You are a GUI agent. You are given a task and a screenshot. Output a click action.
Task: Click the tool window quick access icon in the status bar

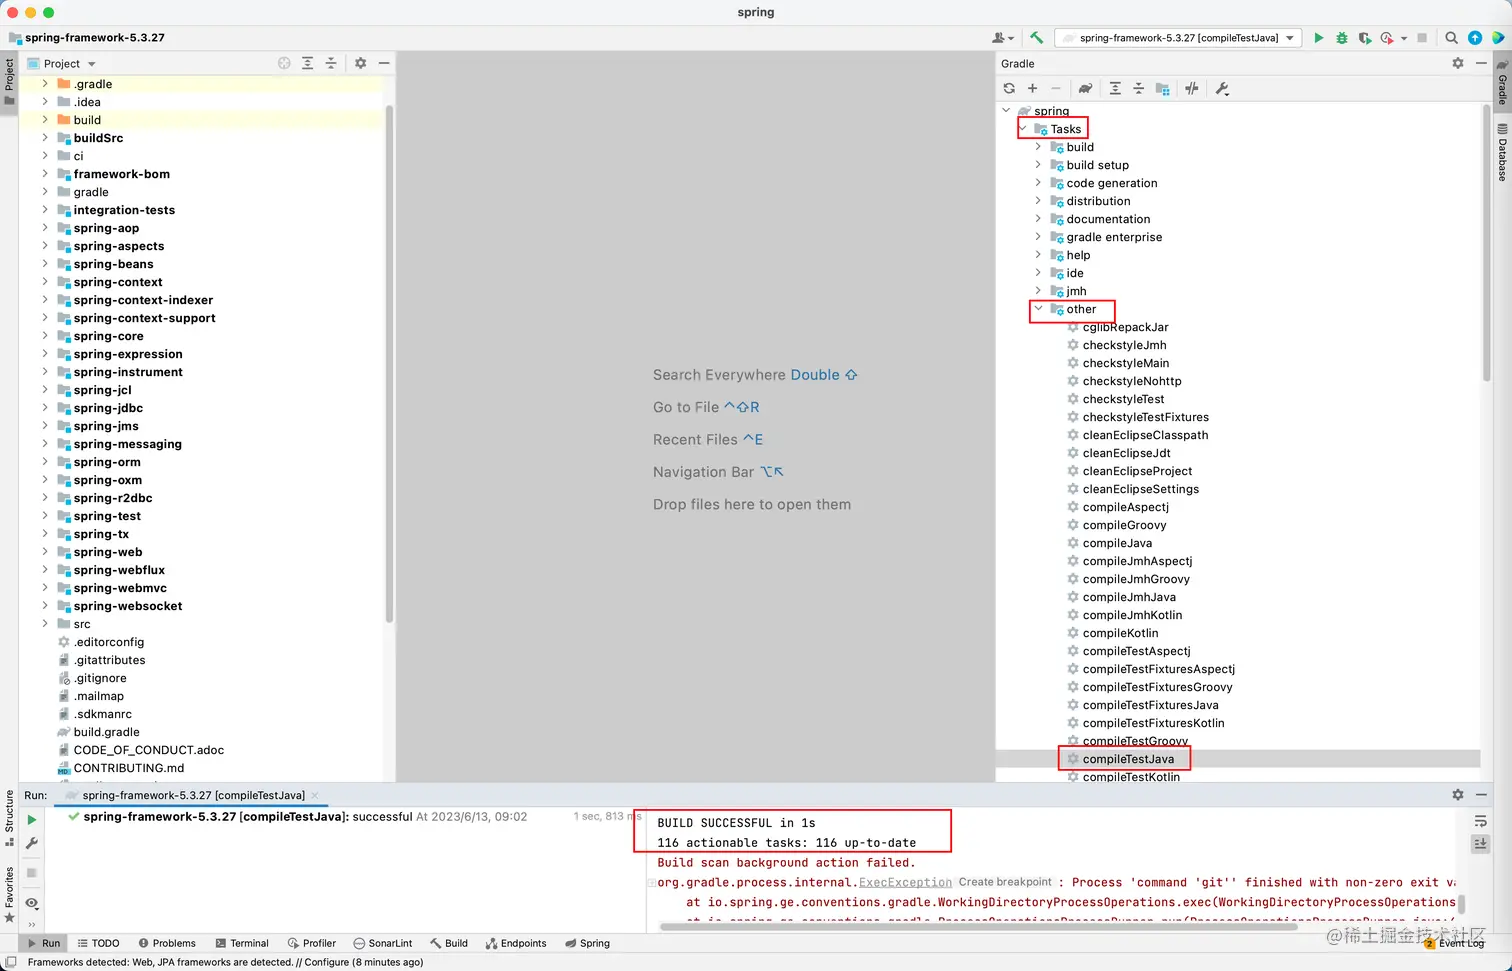(10, 962)
